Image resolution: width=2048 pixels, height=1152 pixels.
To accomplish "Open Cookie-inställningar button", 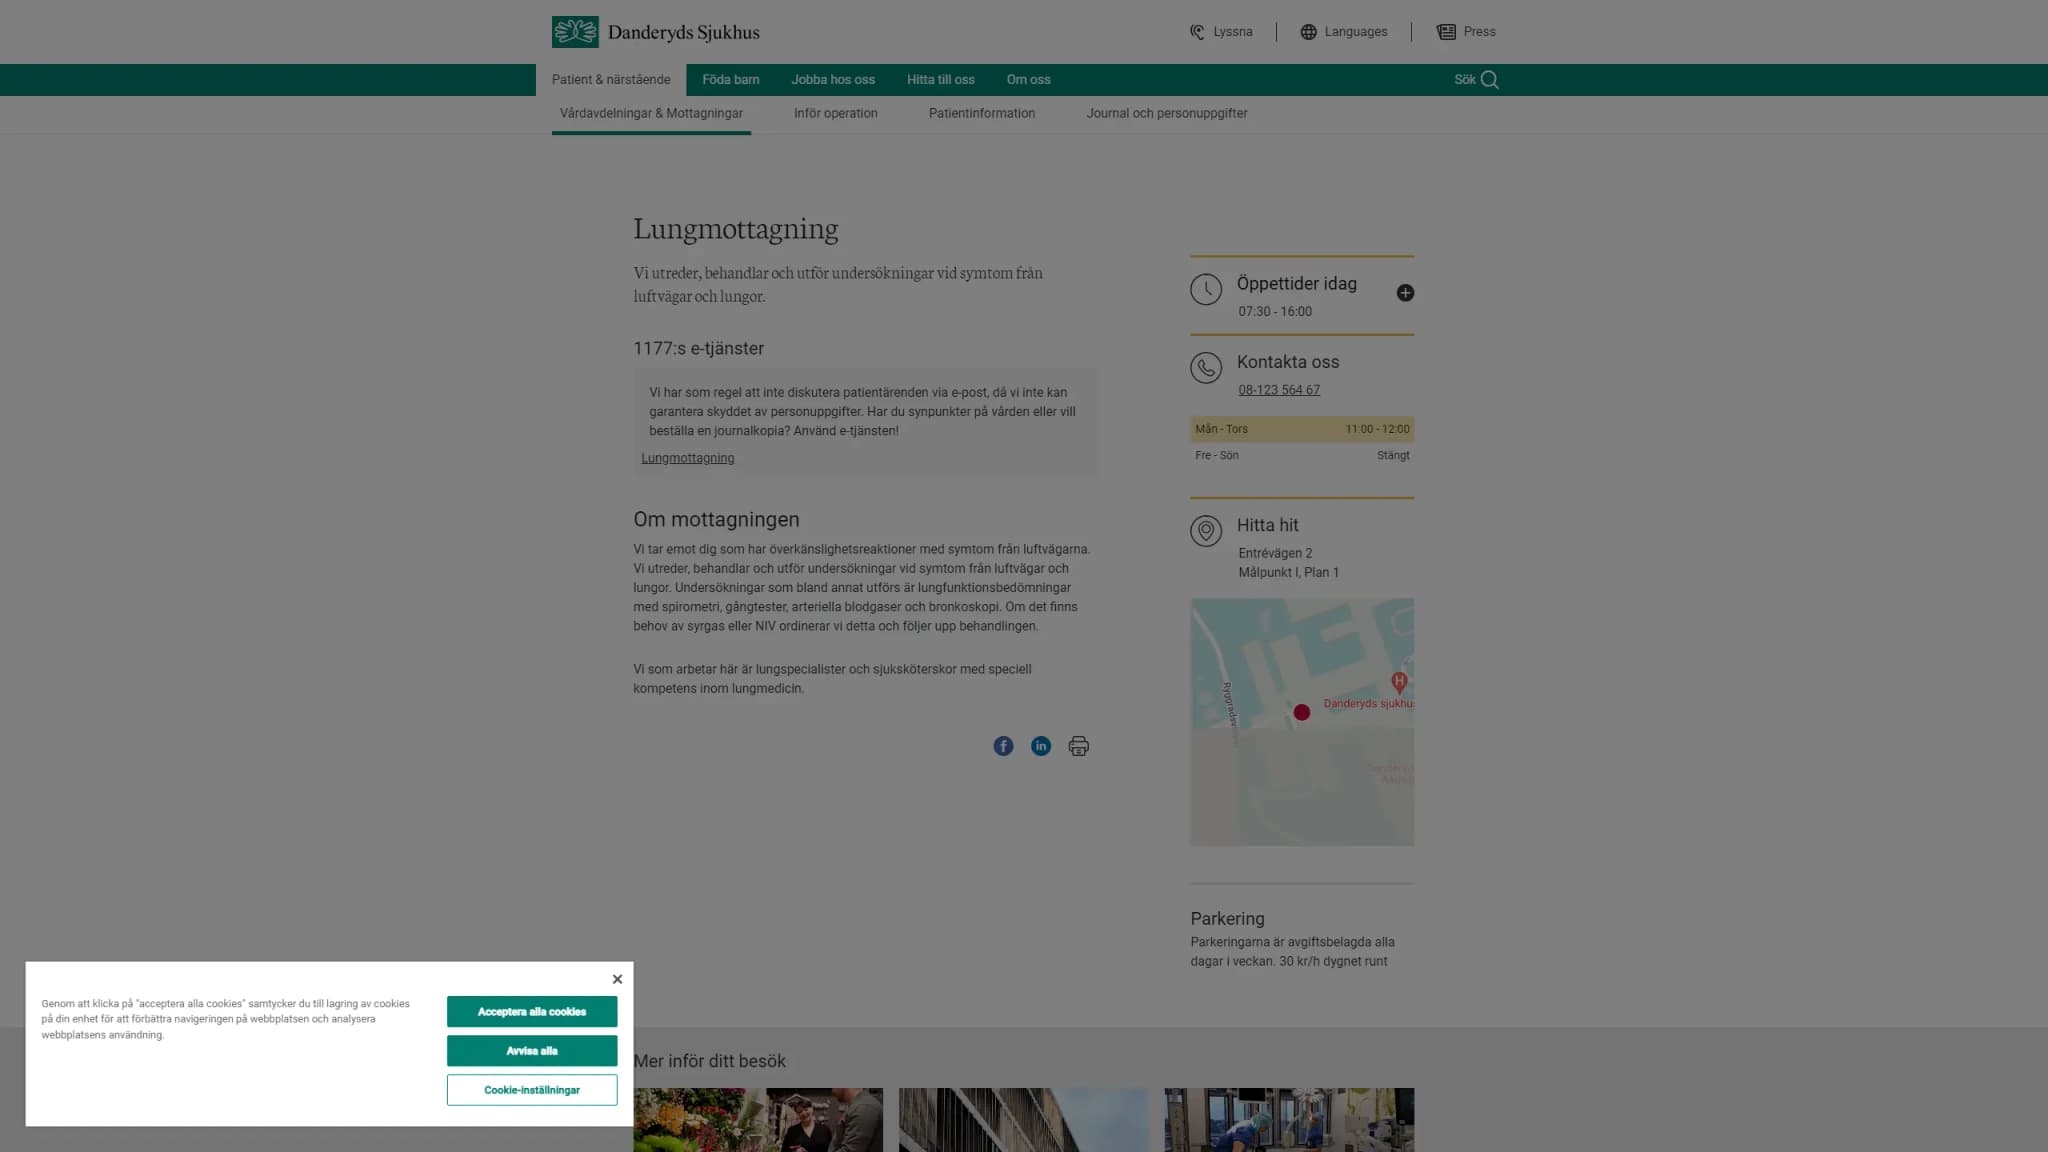I will click(532, 1090).
